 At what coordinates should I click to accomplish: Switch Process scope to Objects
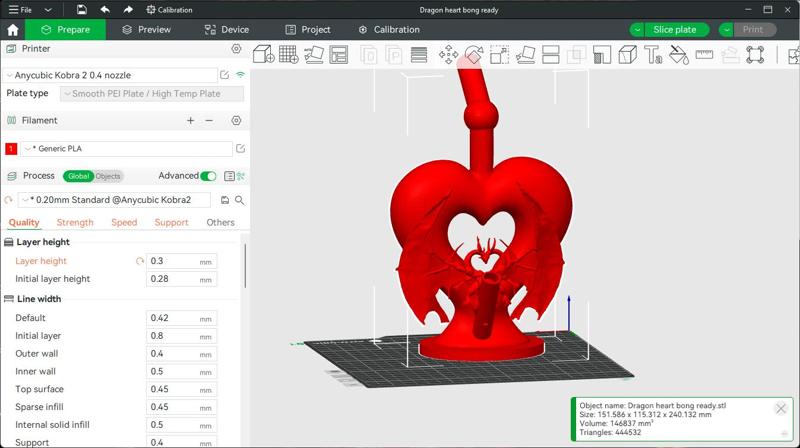[108, 176]
